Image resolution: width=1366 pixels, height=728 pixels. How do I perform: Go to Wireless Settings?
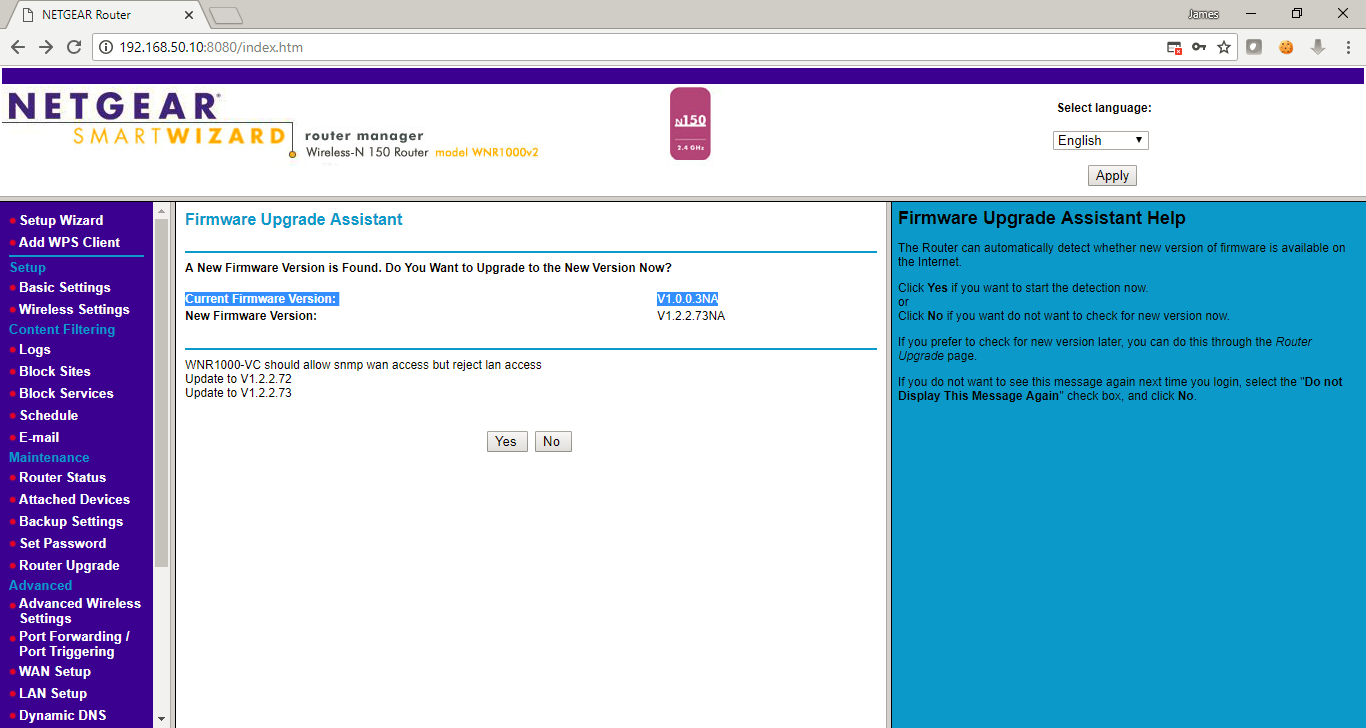[74, 309]
